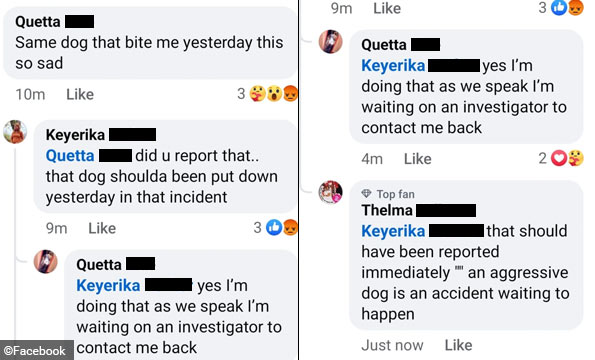Click Quetta's avatar in right column
Viewport: 595px width, 360px height.
click(331, 41)
